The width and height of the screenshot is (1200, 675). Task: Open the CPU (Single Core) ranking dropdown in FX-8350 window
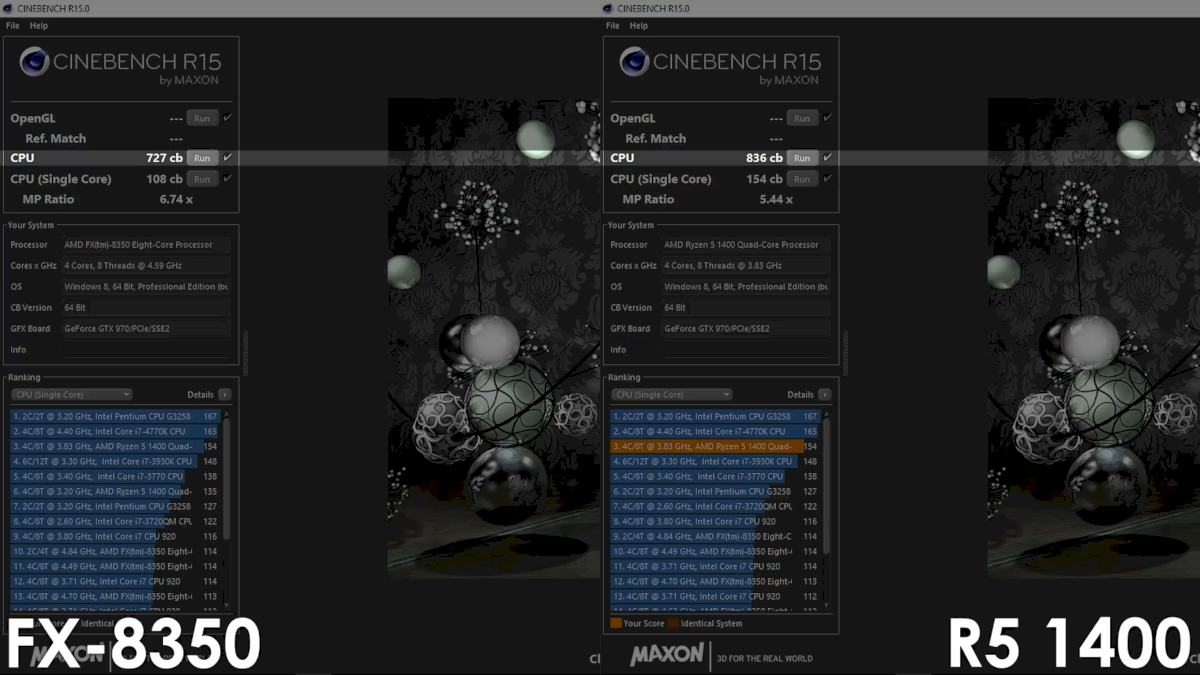point(72,395)
